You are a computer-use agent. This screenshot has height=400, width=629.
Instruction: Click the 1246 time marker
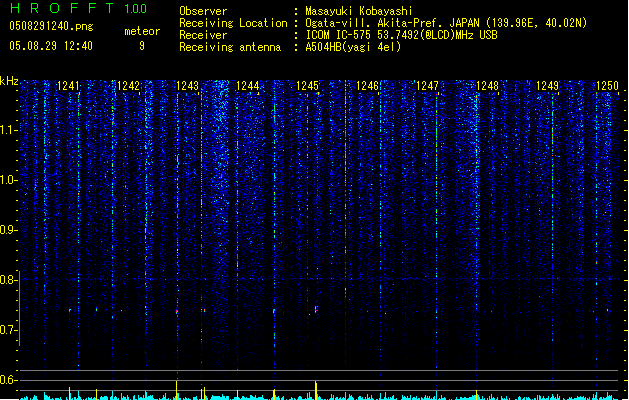click(367, 86)
